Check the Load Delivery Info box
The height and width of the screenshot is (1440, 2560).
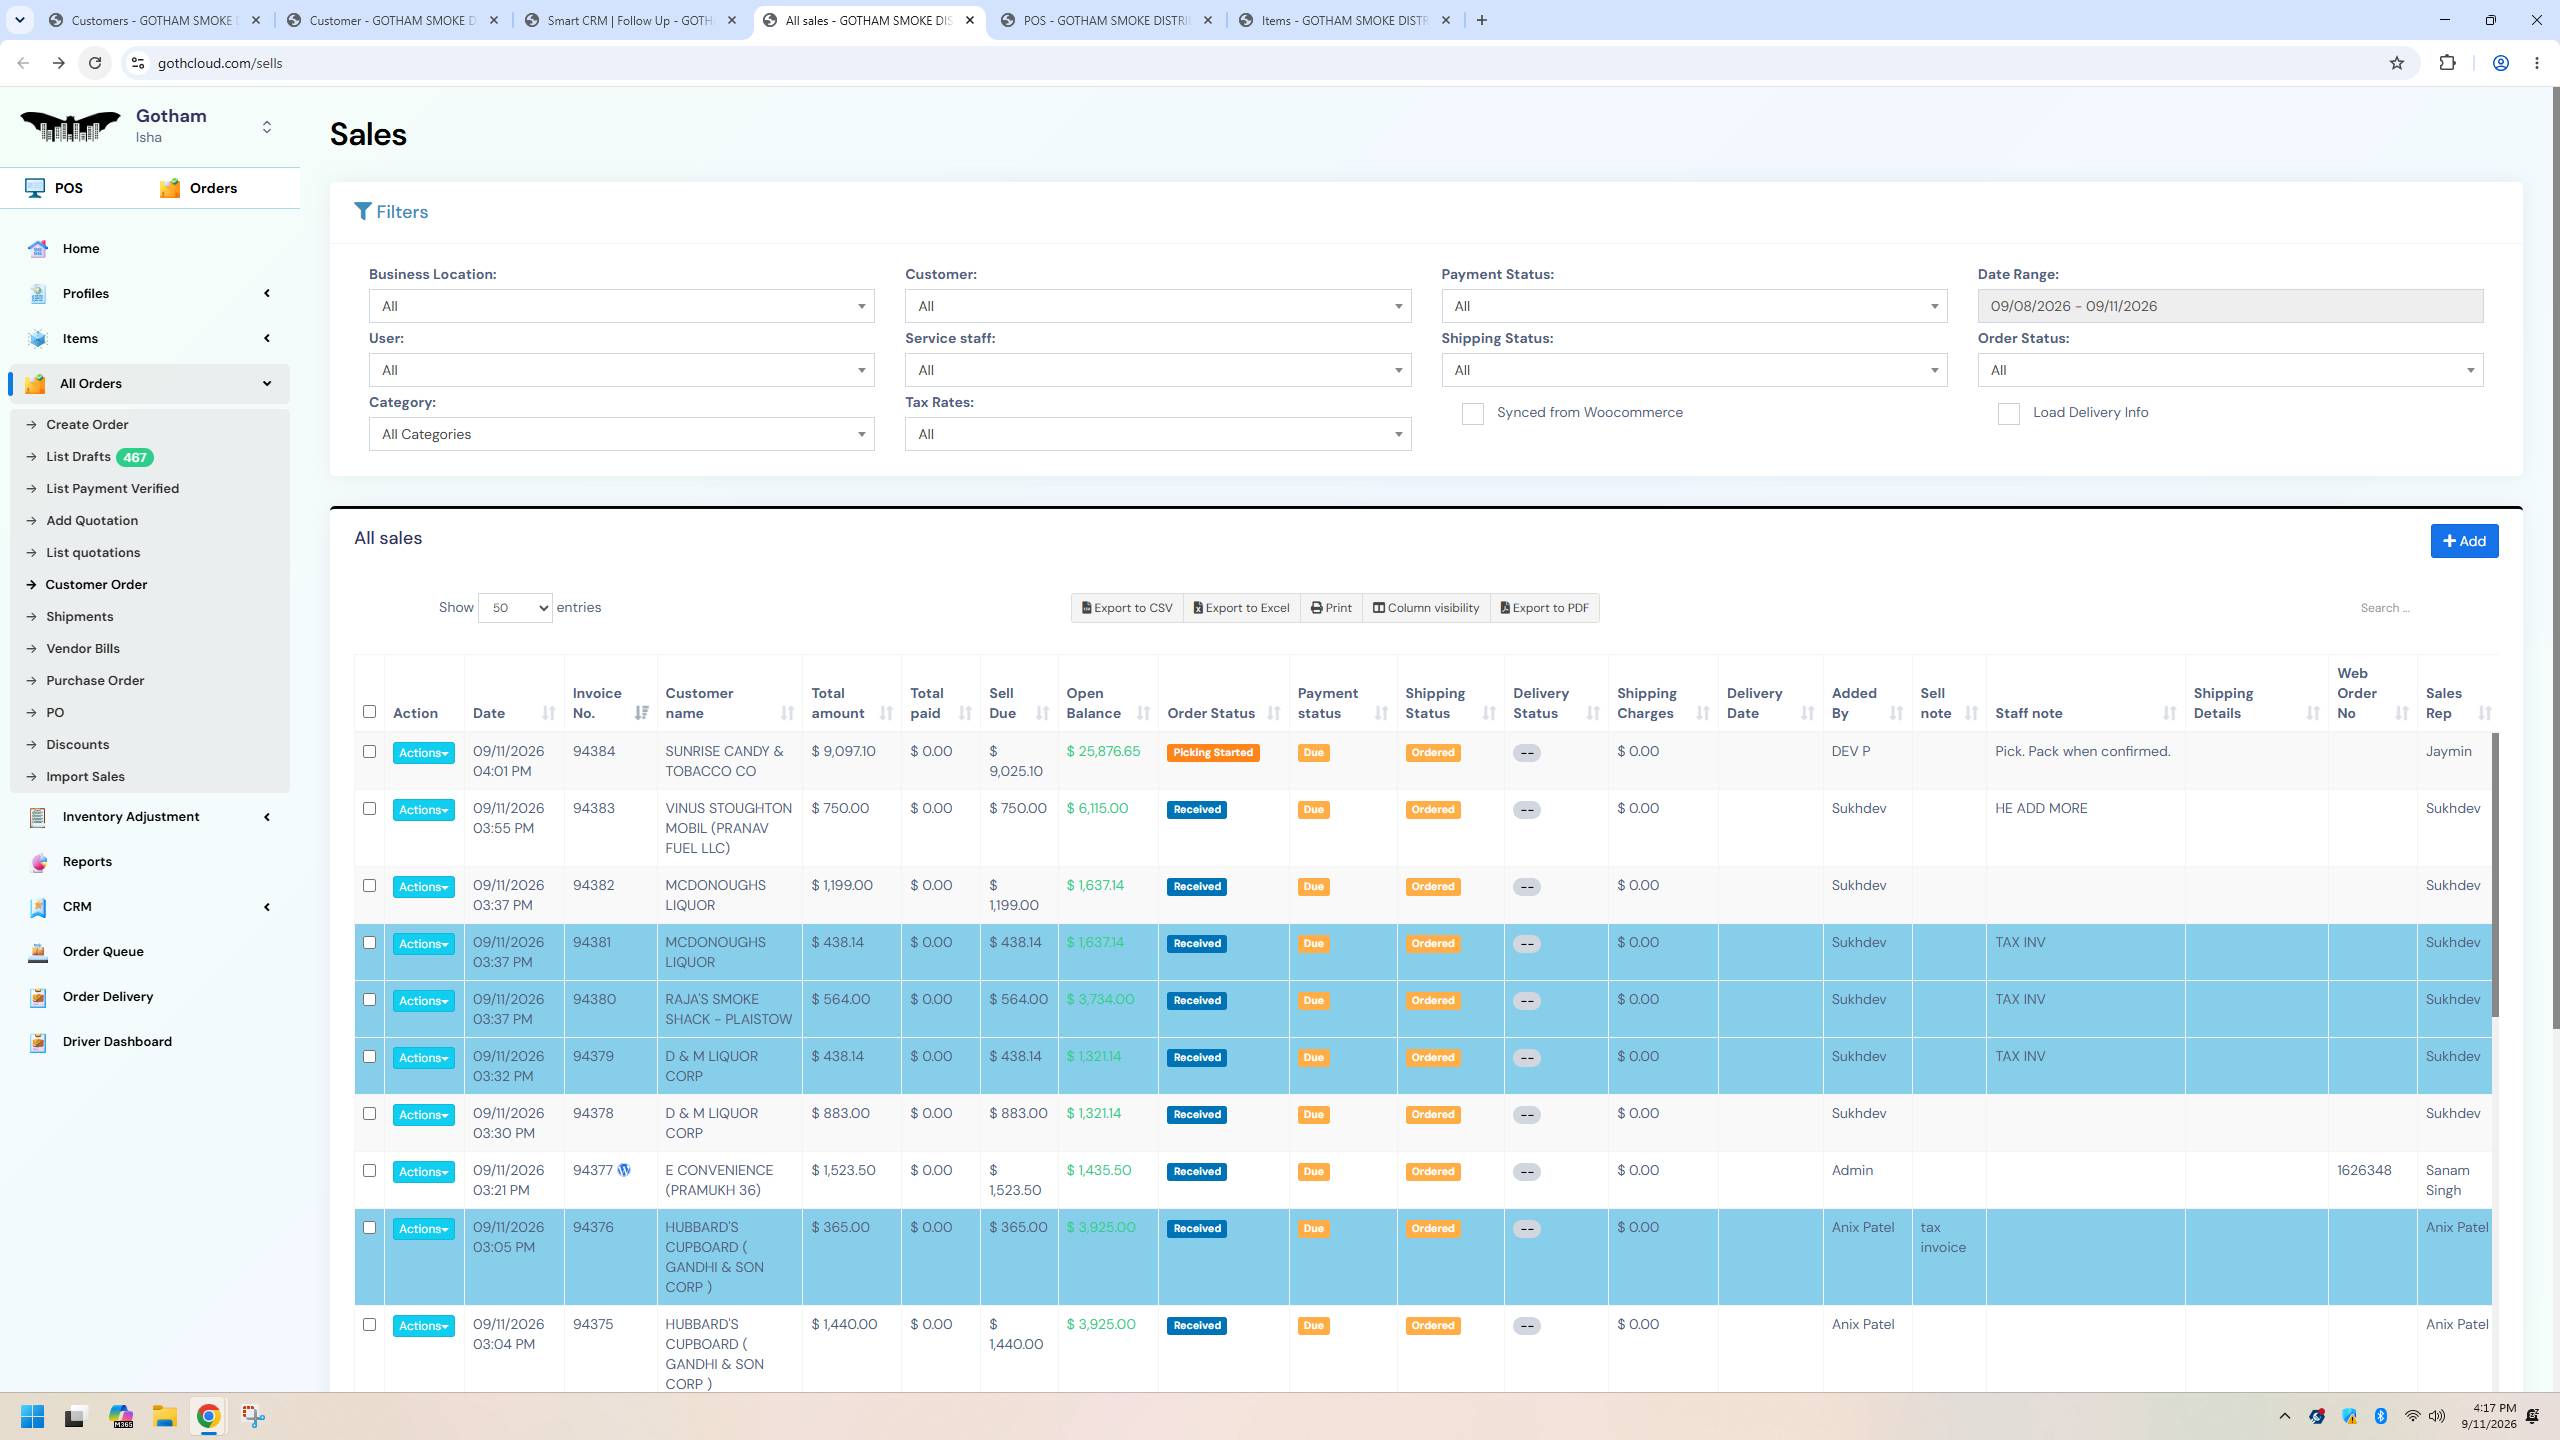(x=2008, y=414)
